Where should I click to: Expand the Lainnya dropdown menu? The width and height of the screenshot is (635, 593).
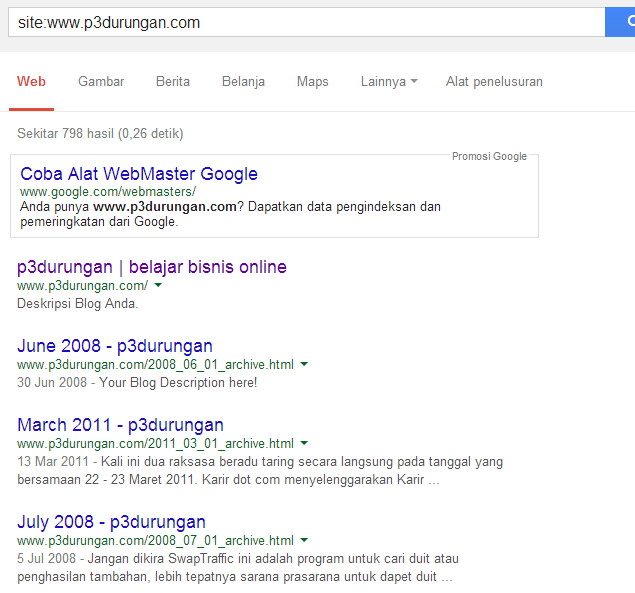tap(389, 81)
